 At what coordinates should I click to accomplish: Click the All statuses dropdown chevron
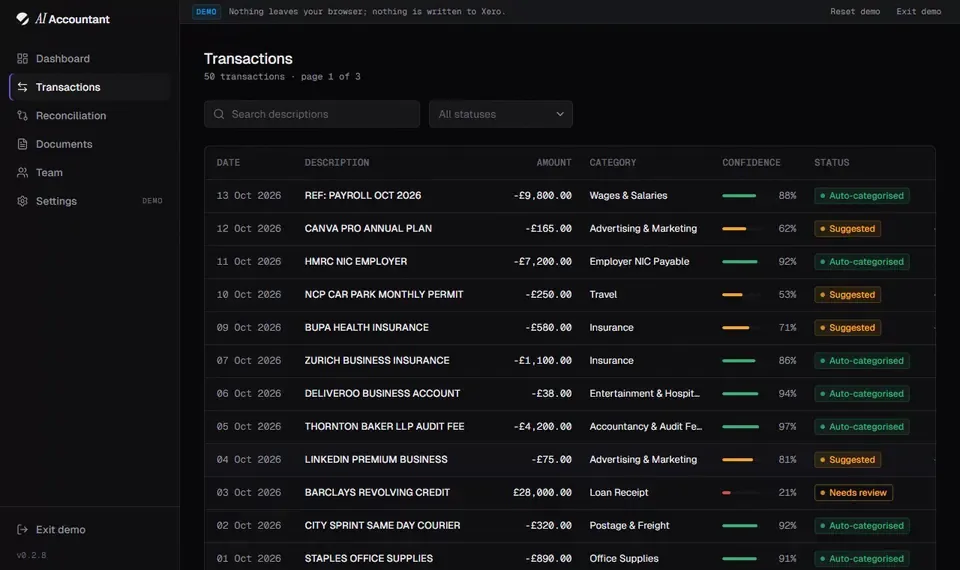[x=560, y=114]
